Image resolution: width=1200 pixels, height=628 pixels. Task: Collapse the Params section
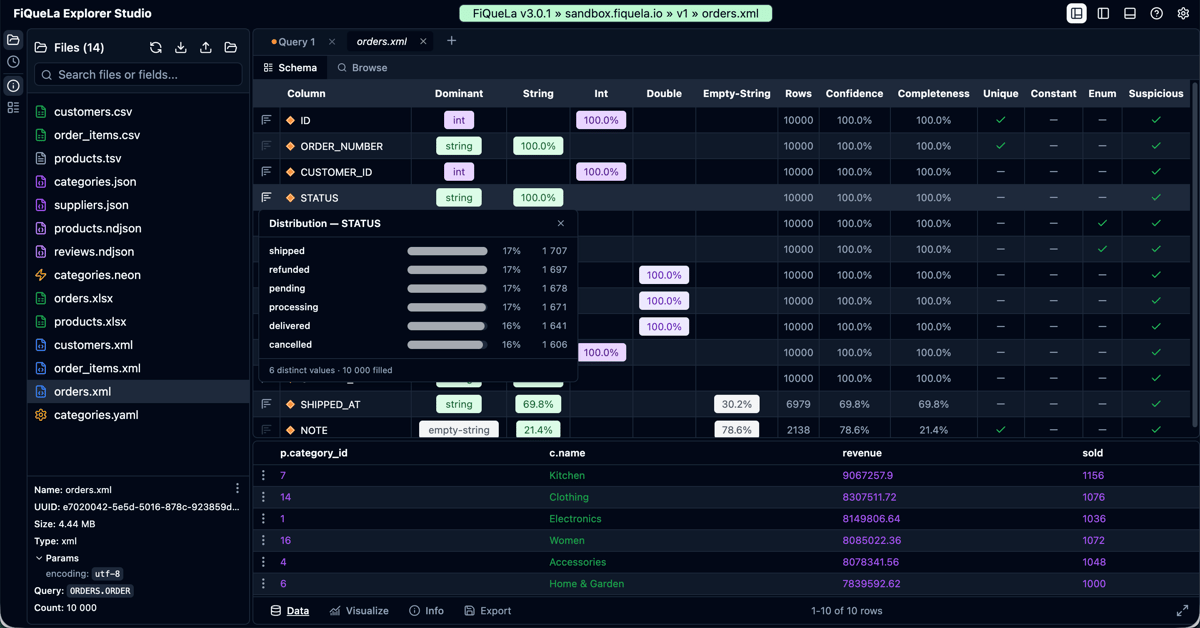pos(56,558)
